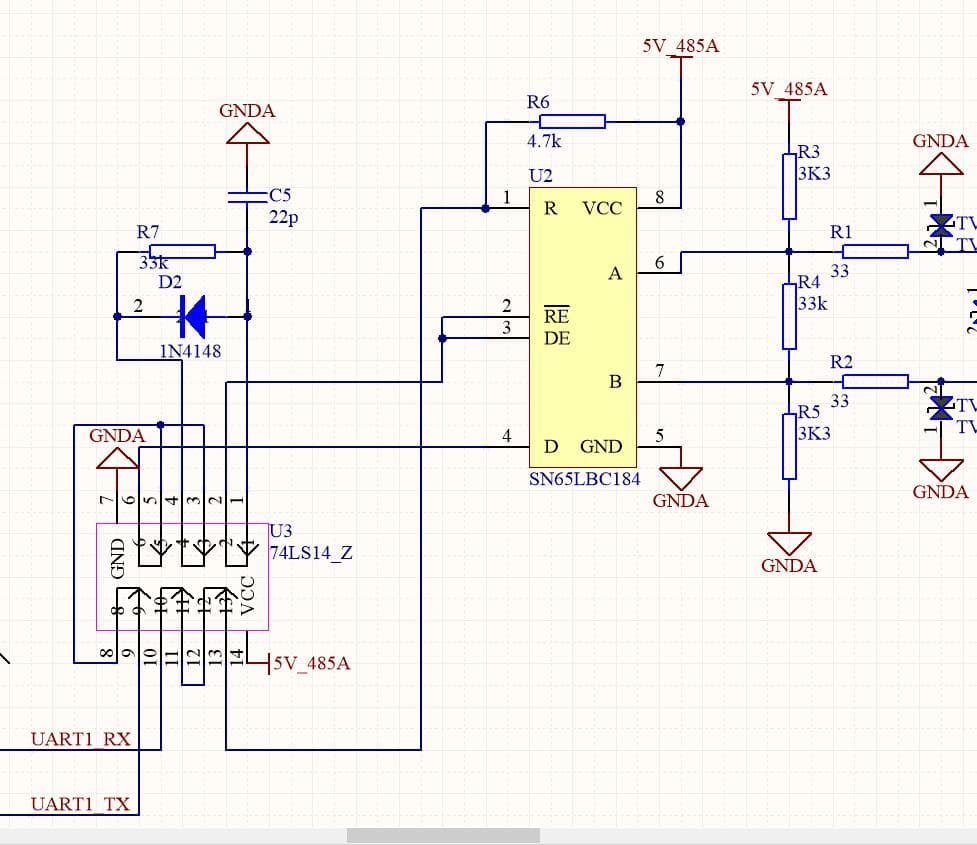Select the yellow U2 transceiver body

tap(583, 327)
